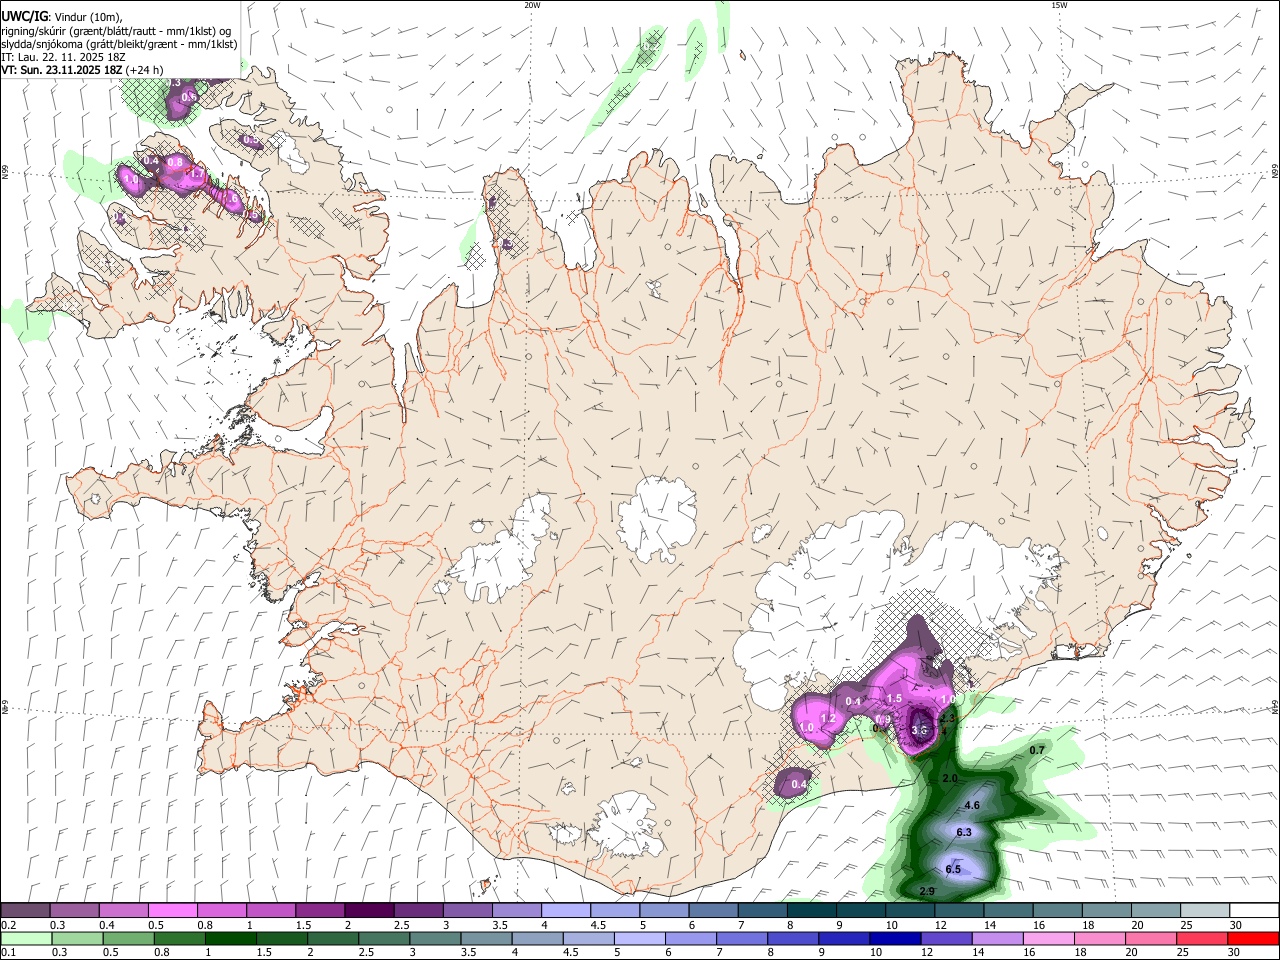
Task: Click the '0.7' value in light green area
Action: [1037, 749]
